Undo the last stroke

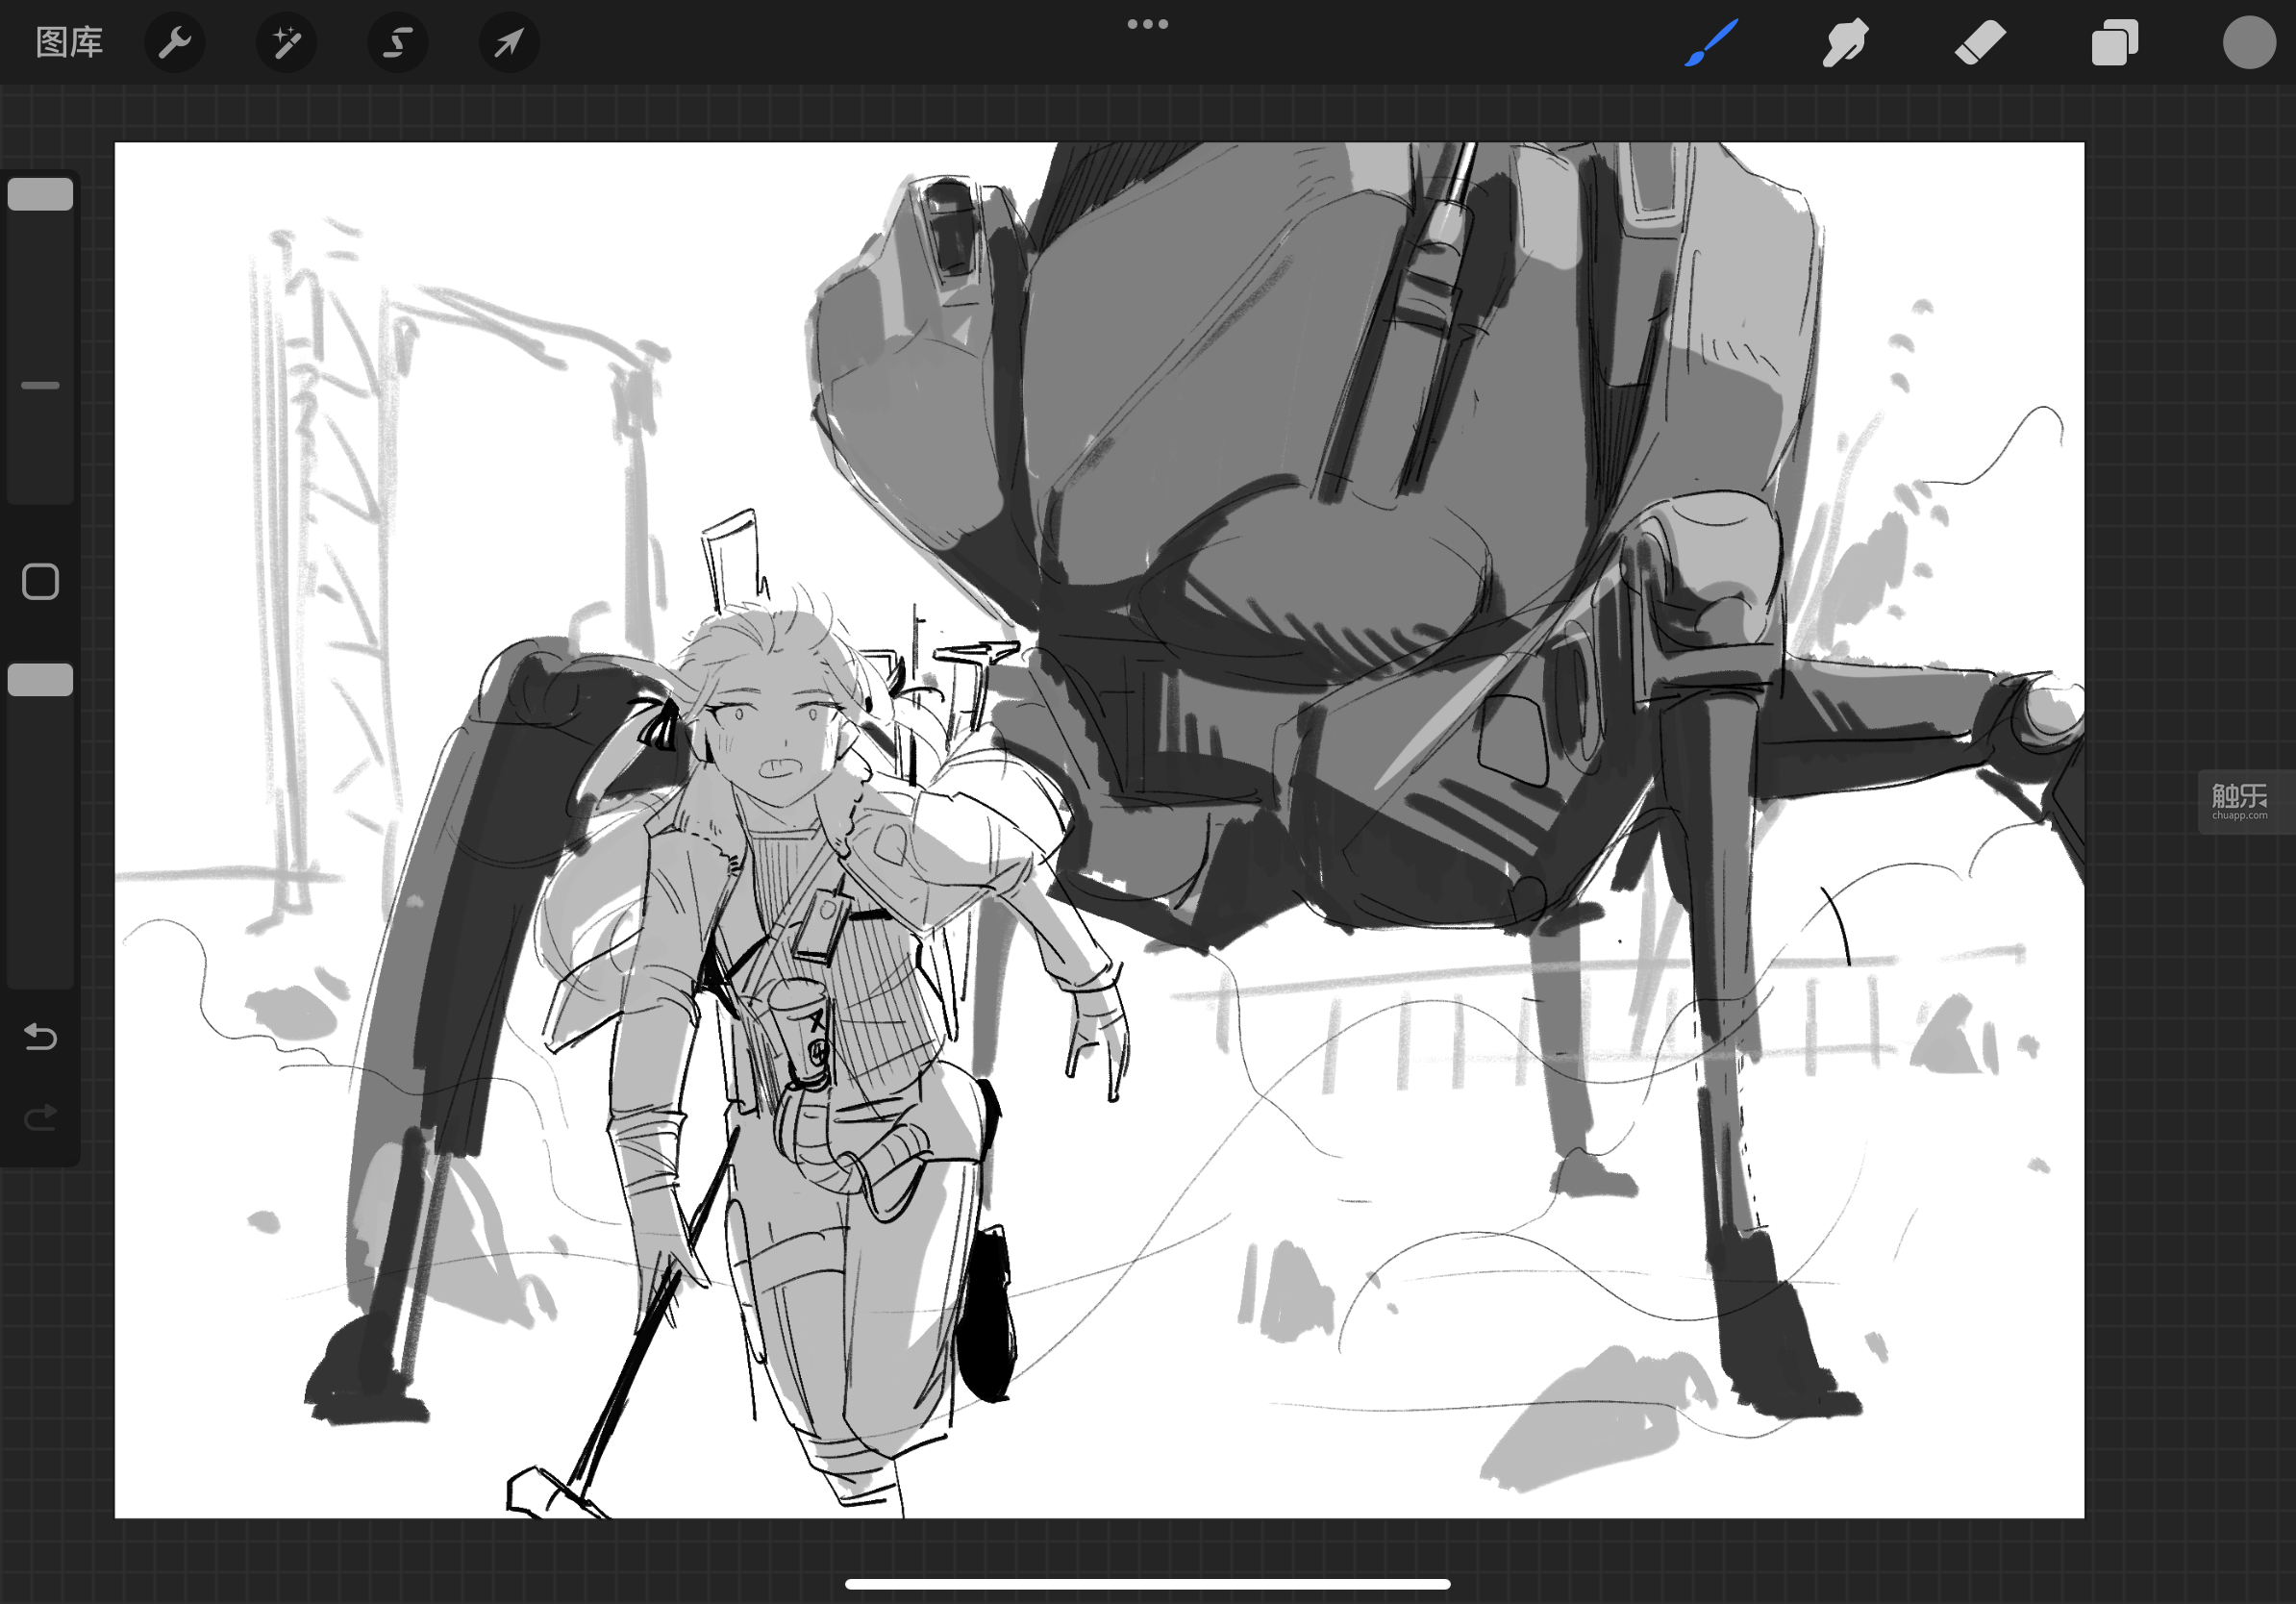40,1037
